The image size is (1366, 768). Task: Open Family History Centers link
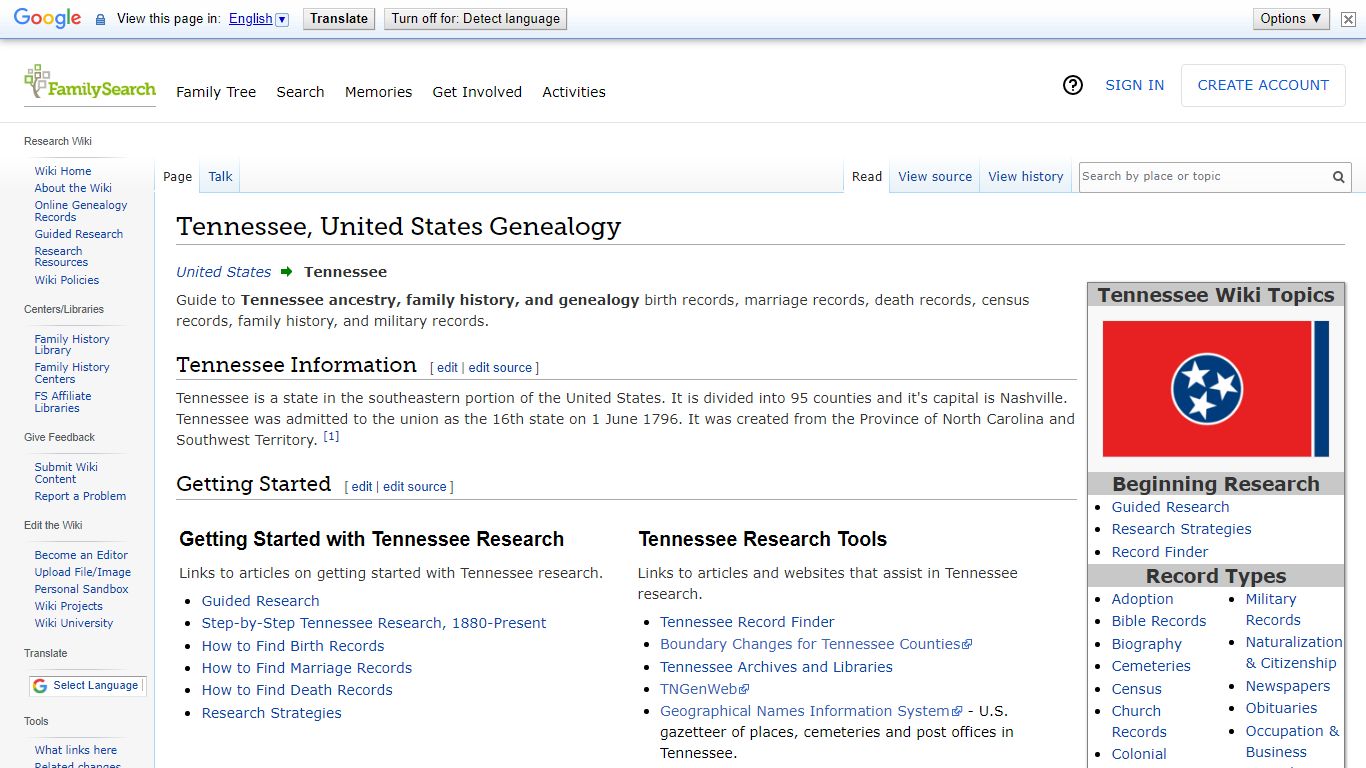coord(72,373)
